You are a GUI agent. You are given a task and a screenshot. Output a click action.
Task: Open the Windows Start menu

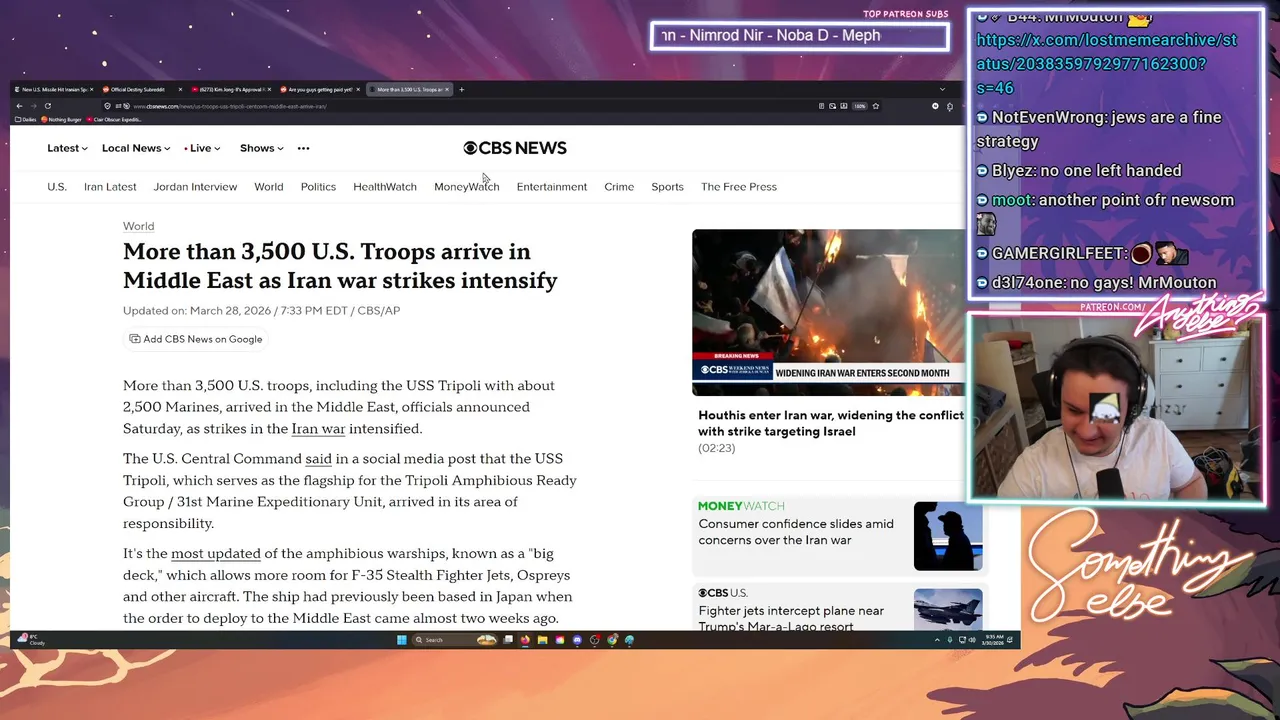[x=402, y=640]
